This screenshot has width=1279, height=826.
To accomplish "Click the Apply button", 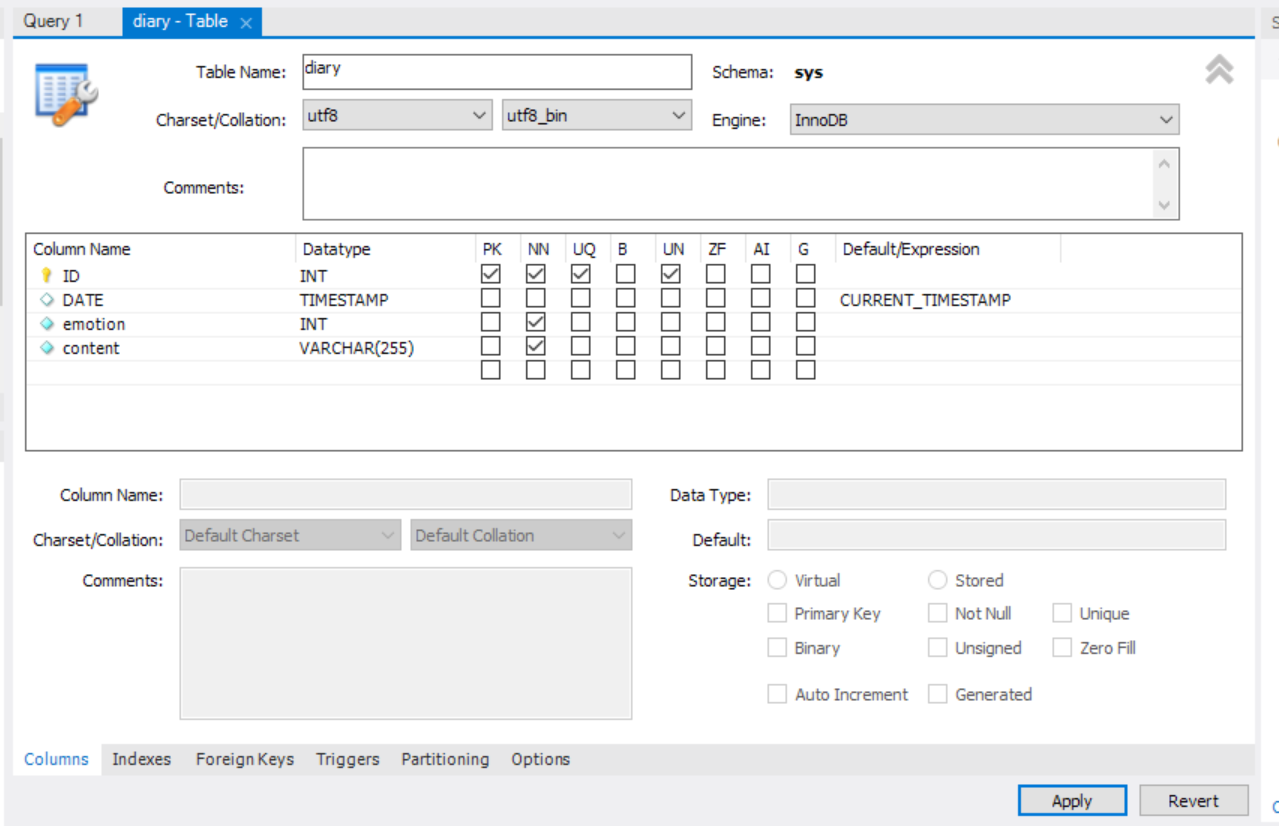I will (x=1071, y=800).
